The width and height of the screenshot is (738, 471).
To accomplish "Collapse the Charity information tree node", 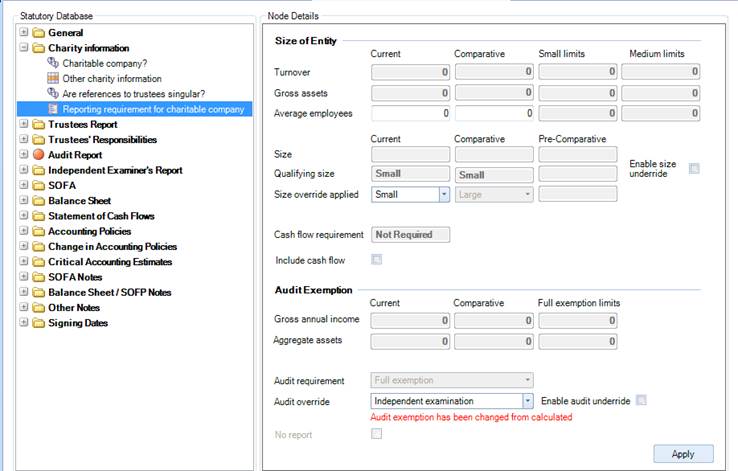I will click(x=24, y=48).
